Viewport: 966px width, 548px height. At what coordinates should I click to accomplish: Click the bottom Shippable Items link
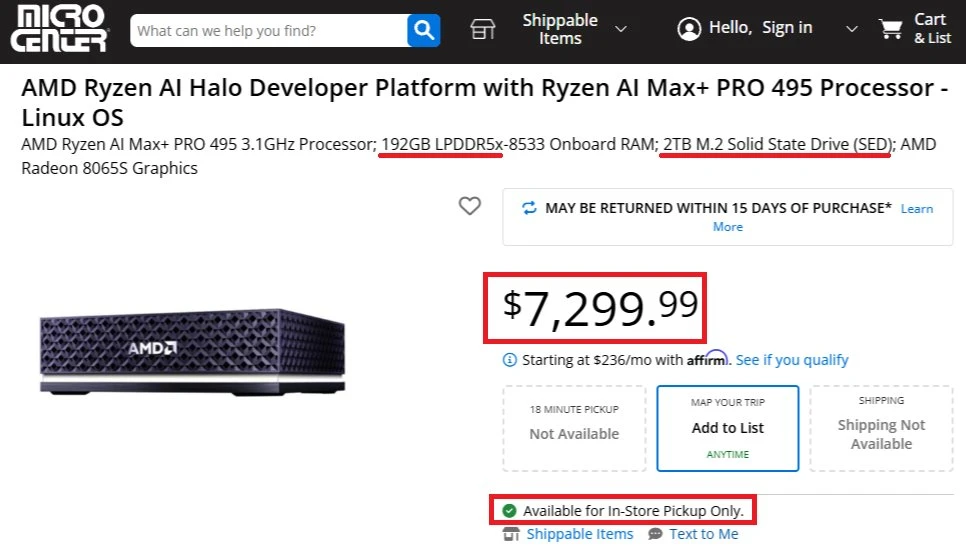pos(580,534)
